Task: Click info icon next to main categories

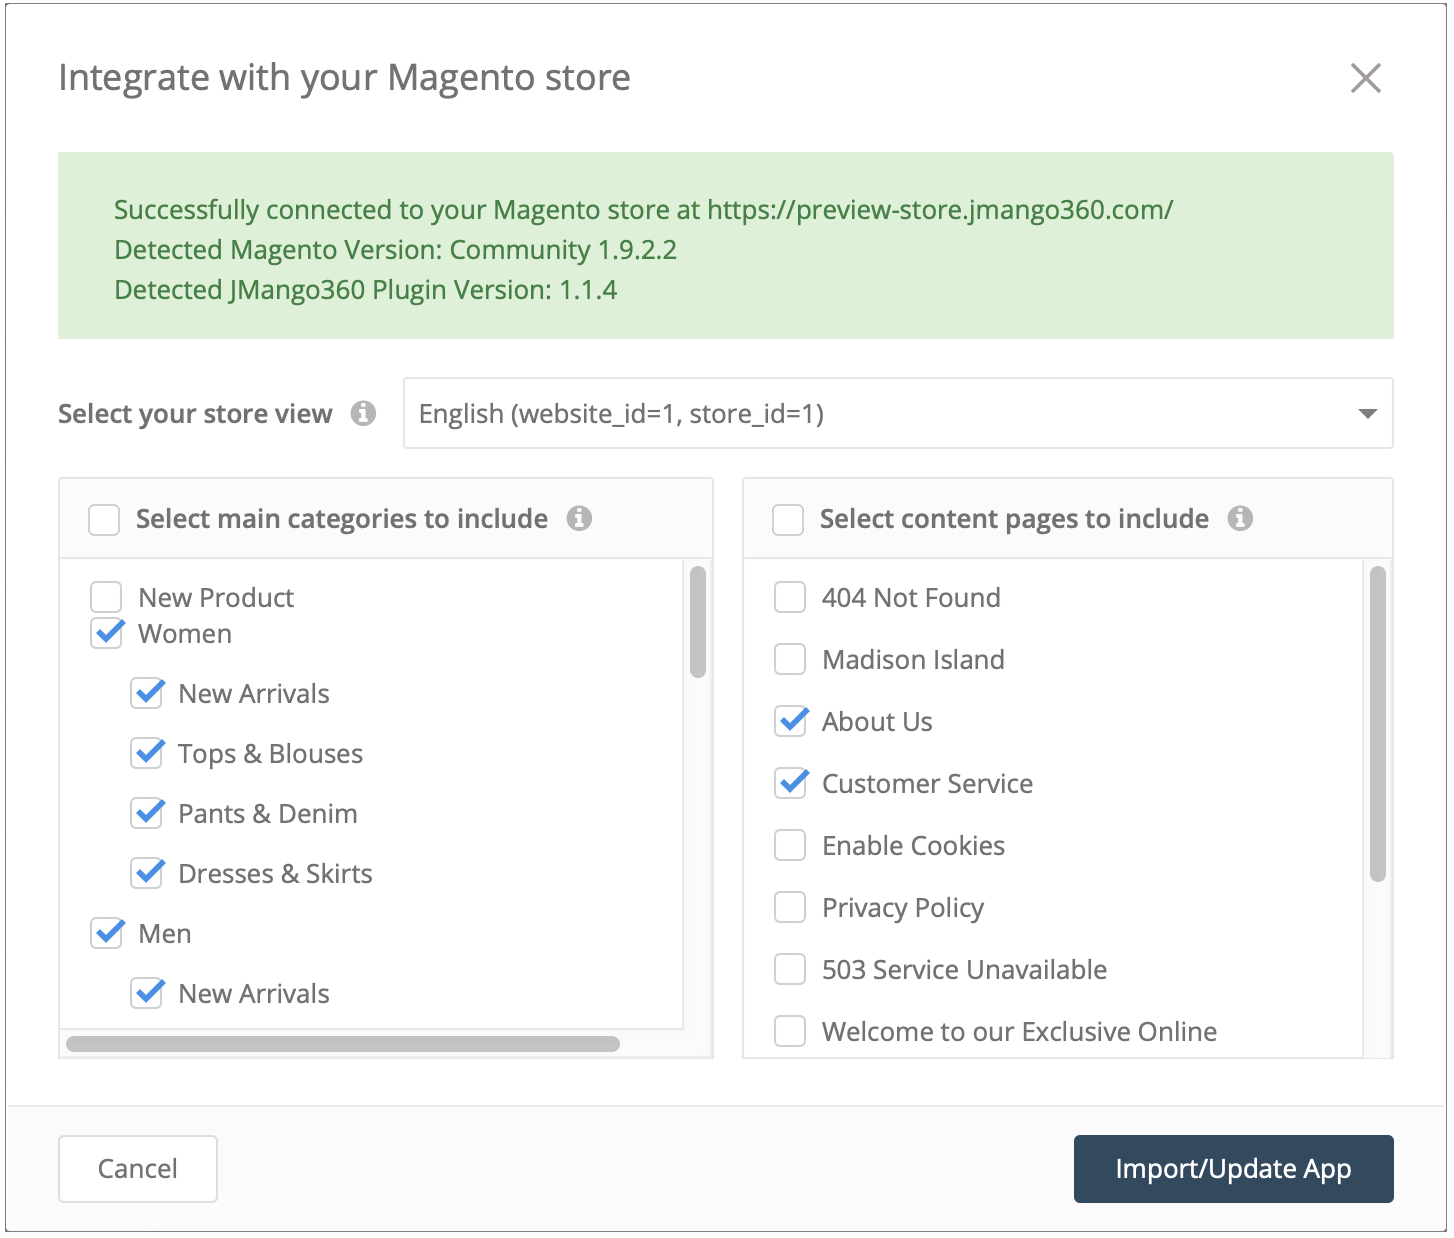Action: [x=579, y=518]
